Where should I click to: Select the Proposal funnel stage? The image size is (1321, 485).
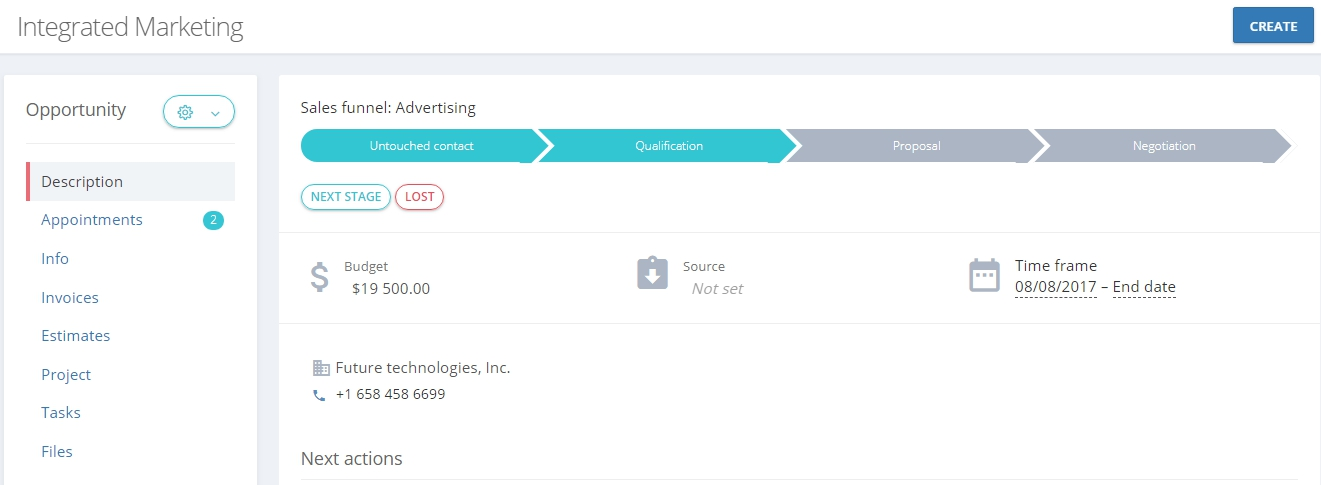[x=917, y=146]
